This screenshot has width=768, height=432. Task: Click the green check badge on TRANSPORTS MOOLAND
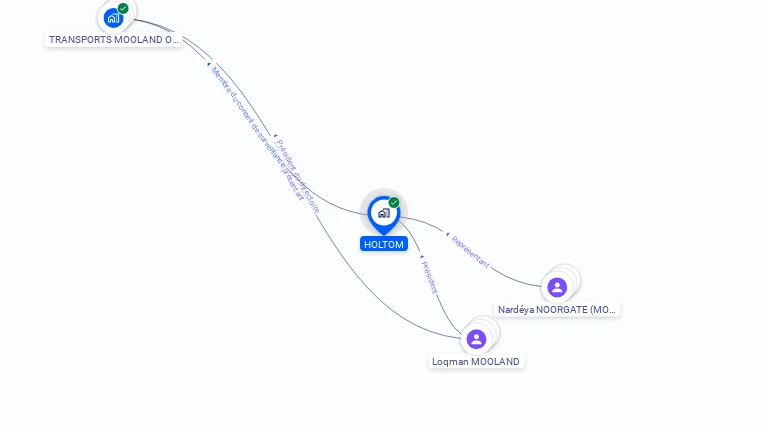[123, 8]
